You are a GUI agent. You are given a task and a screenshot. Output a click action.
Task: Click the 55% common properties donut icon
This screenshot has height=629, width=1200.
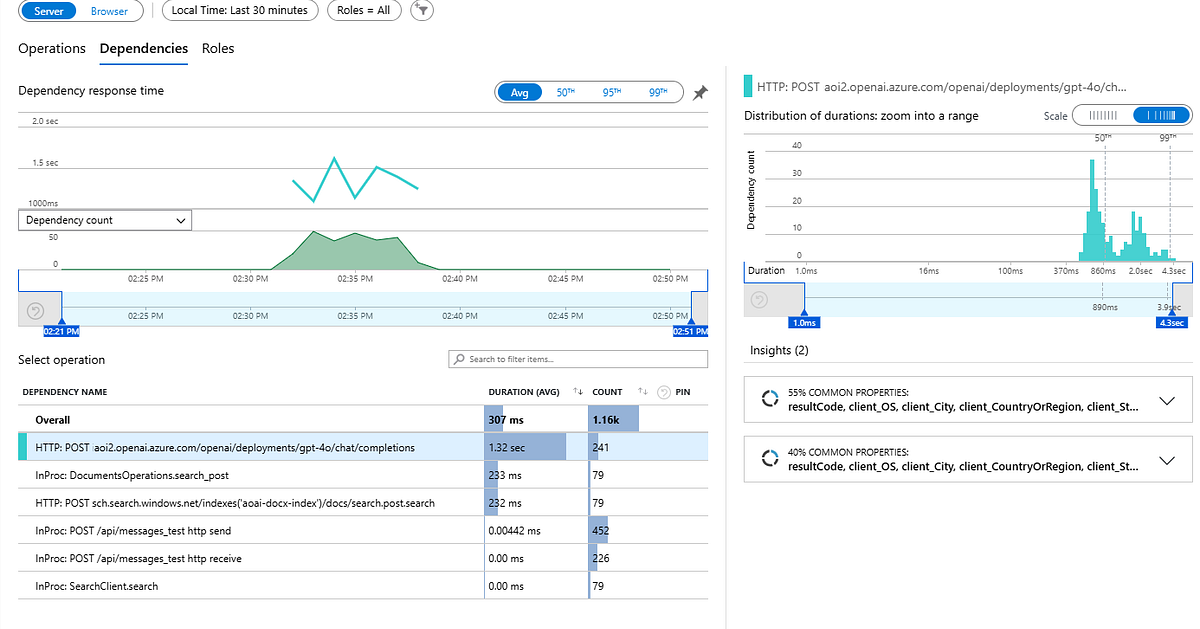pyautogui.click(x=769, y=399)
